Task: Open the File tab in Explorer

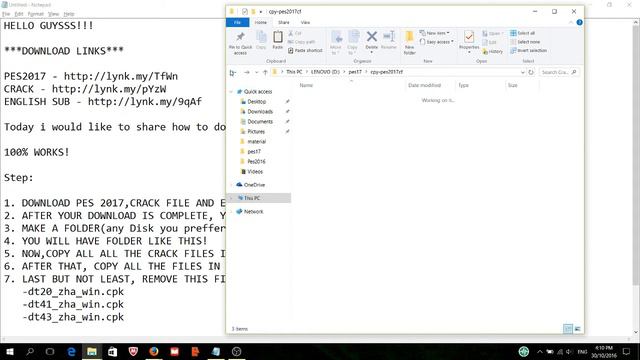Action: point(238,22)
